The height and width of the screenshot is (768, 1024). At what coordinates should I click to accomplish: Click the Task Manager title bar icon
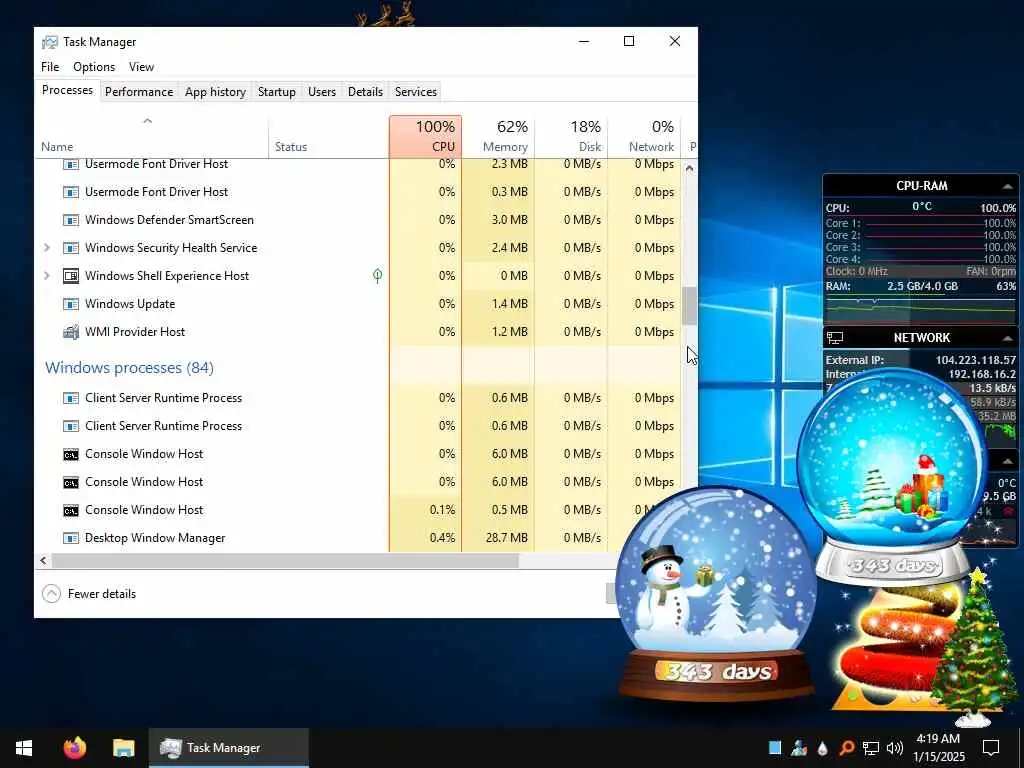(x=50, y=42)
